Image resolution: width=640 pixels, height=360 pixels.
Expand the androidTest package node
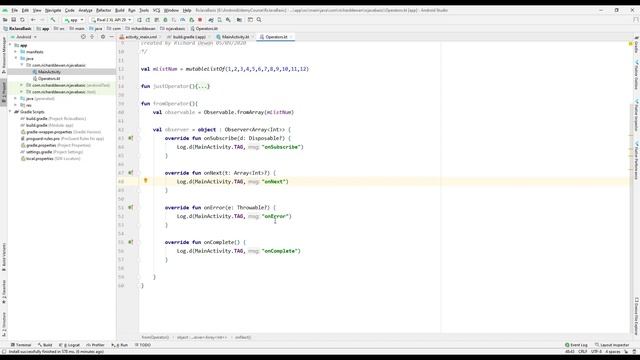(x=22, y=85)
